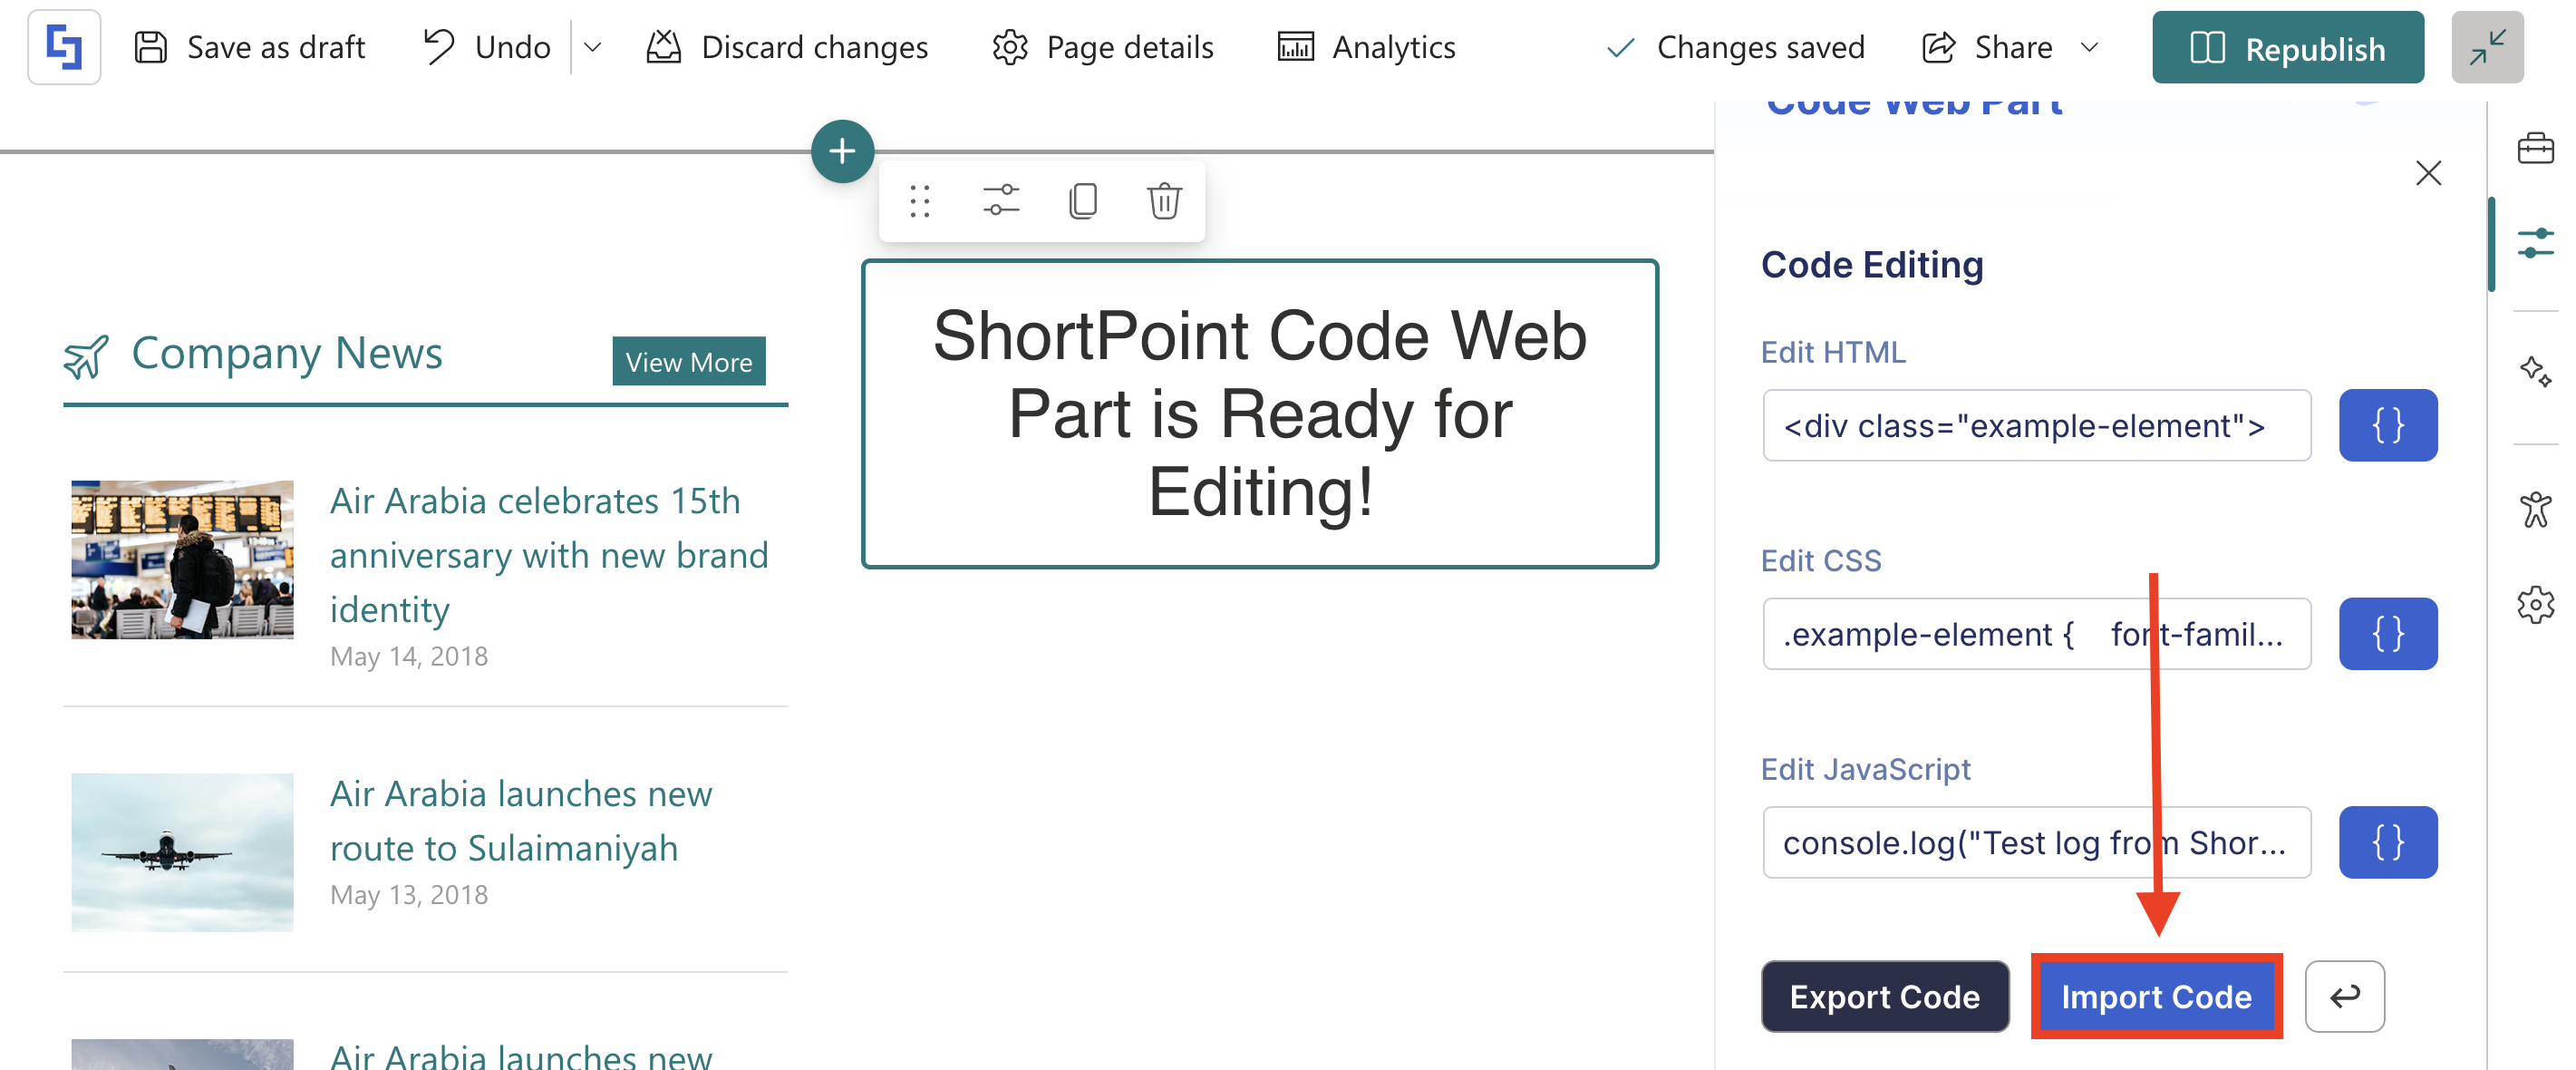Click the drag handle dots icon
Image resolution: width=2576 pixels, height=1070 pixels.
(x=919, y=201)
